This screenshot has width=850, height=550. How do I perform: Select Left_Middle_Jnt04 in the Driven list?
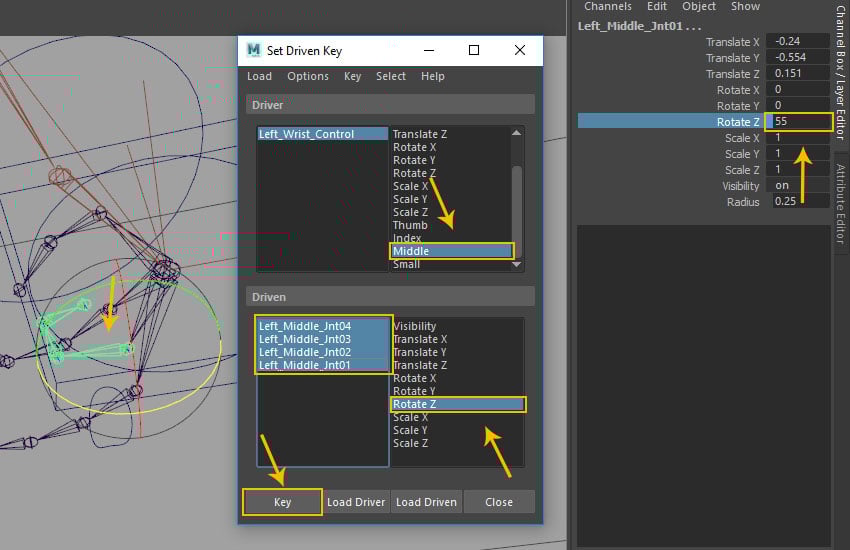point(305,326)
